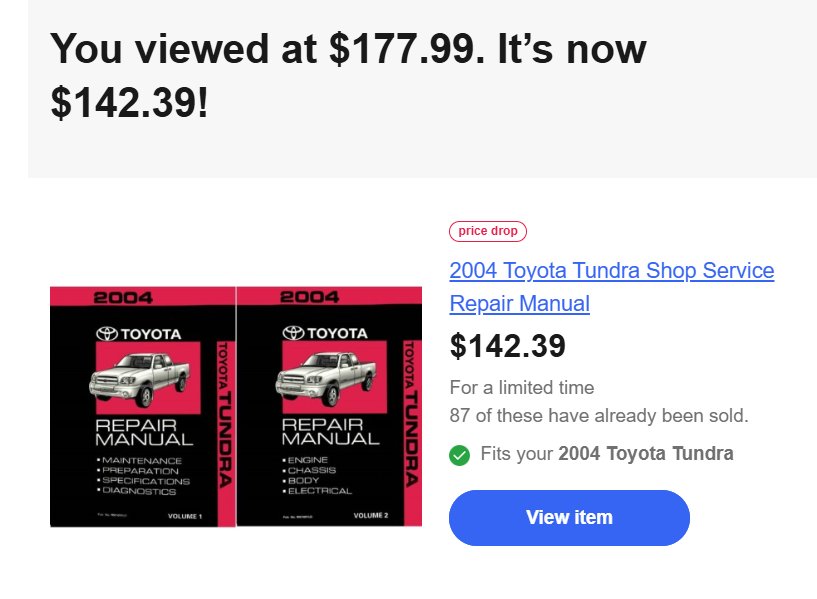The image size is (817, 599).
Task: Click the $142.39! text in the headline banner
Action: [x=129, y=103]
